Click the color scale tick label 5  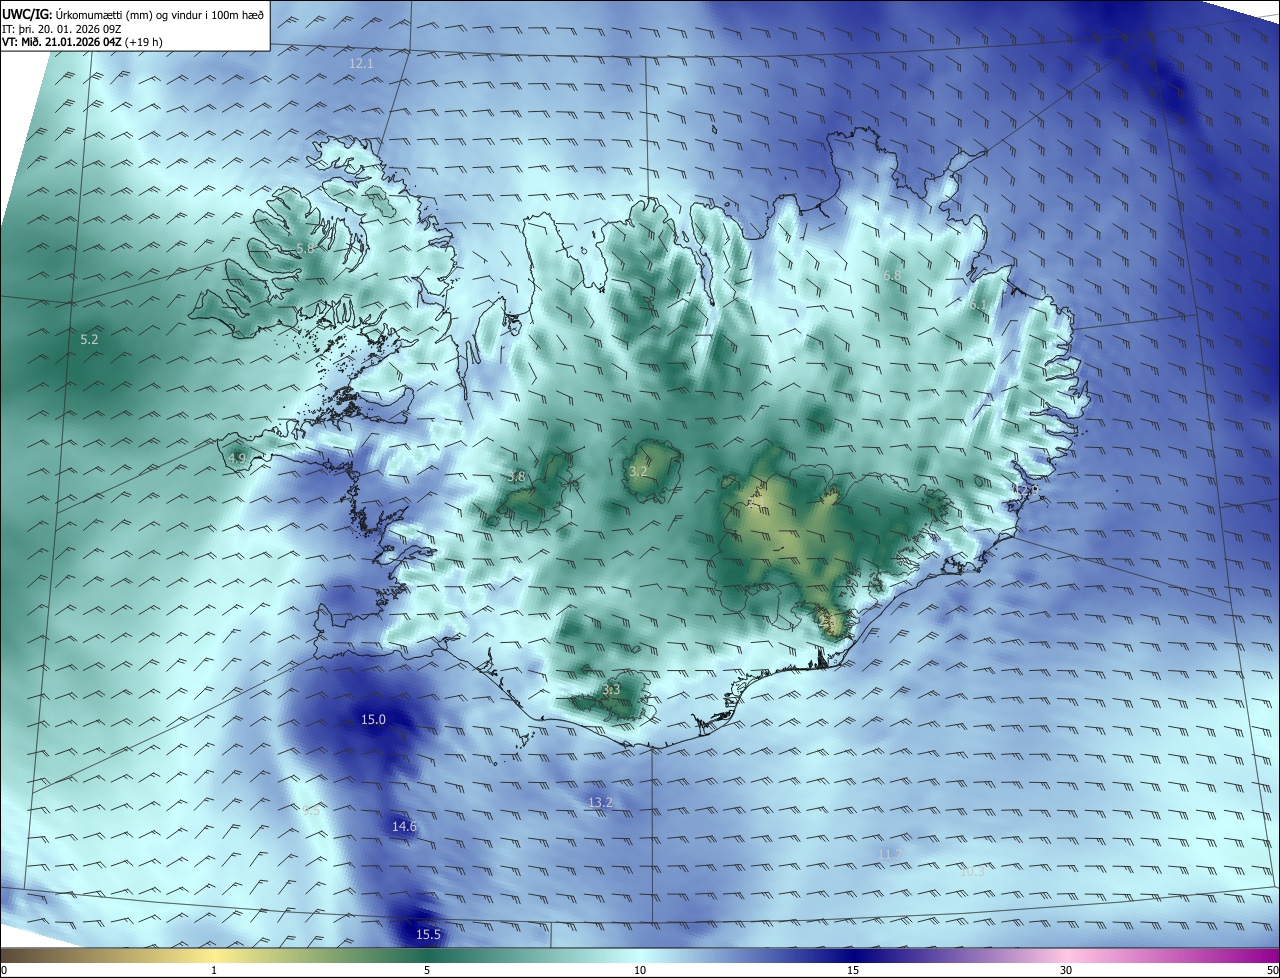click(x=427, y=970)
